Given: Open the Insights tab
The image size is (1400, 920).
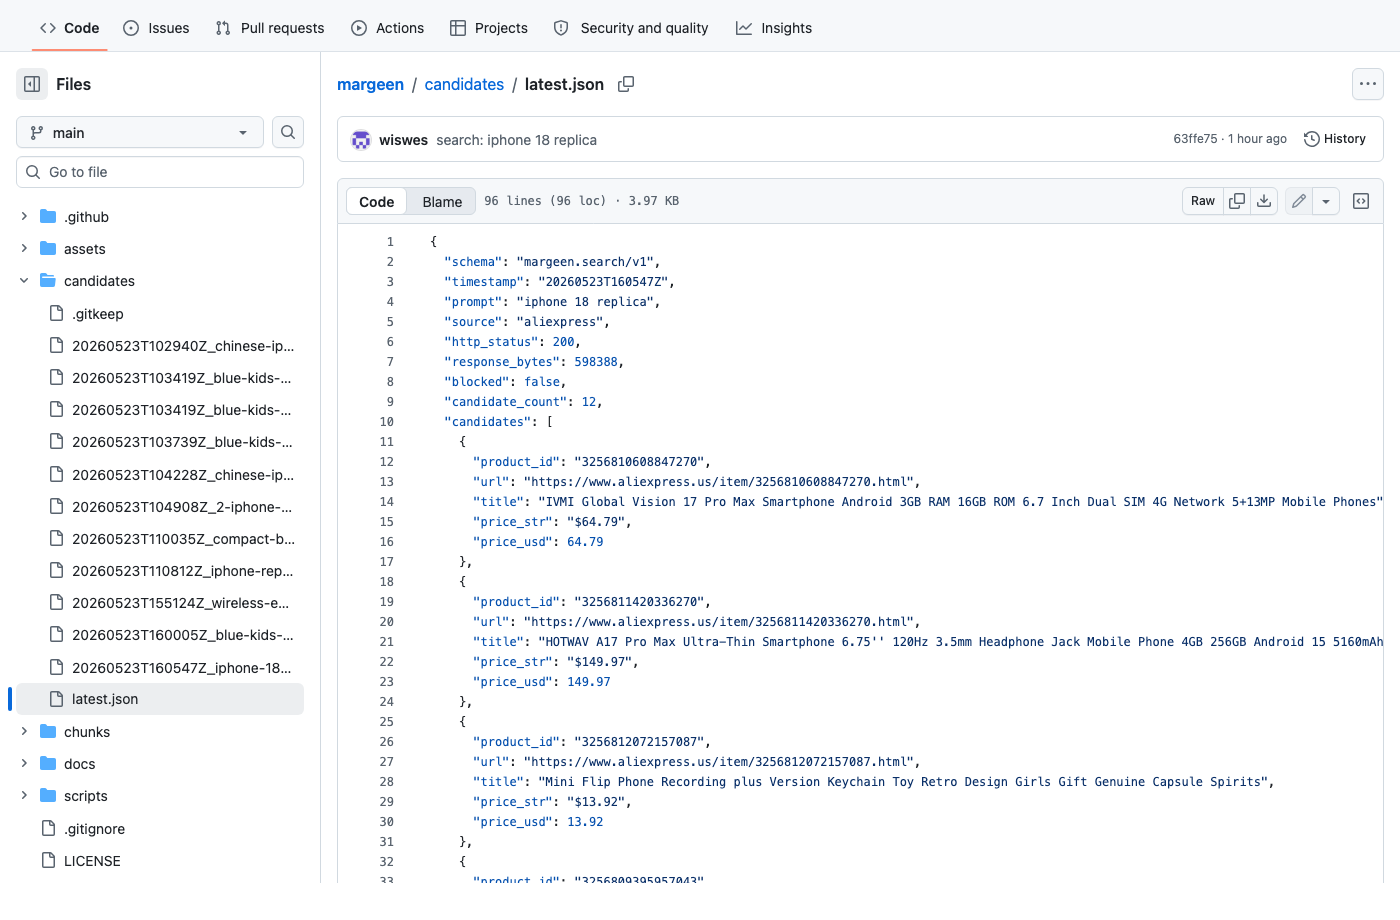Looking at the screenshot, I should tap(774, 28).
